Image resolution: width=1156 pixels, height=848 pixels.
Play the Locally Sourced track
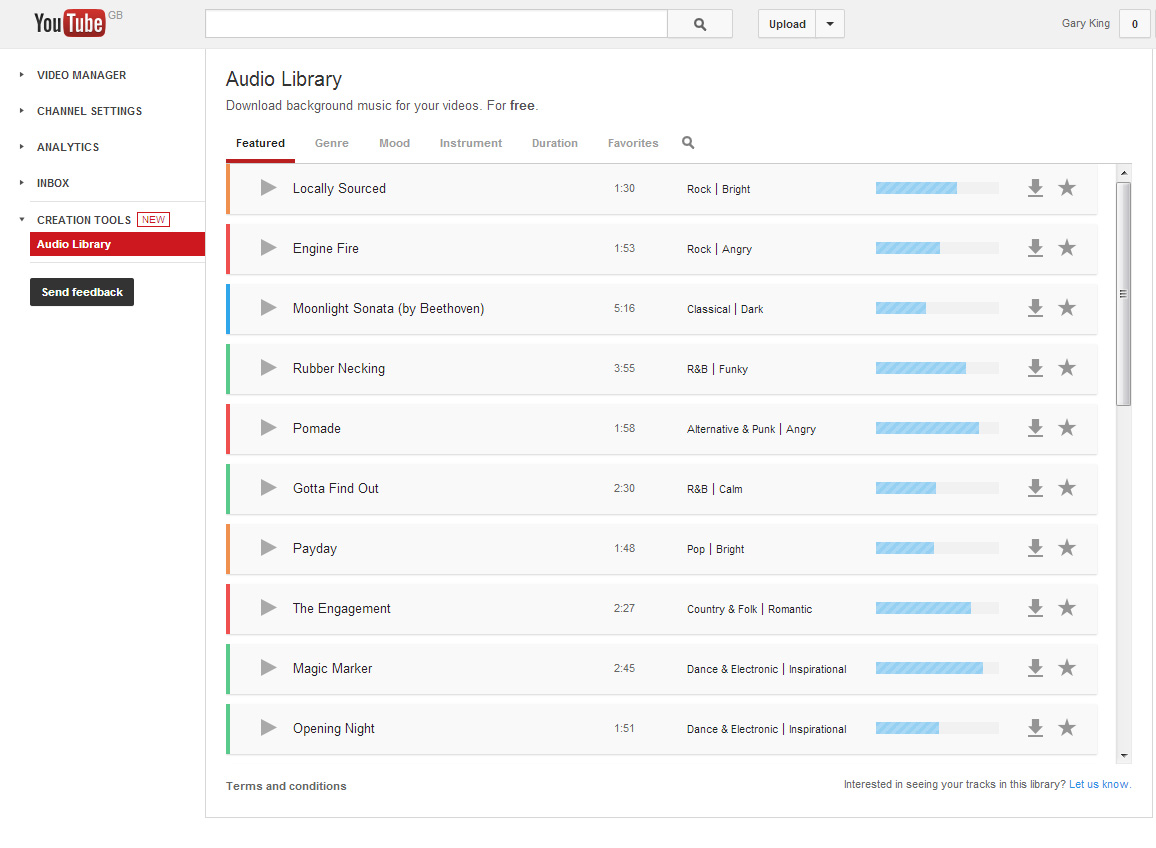pyautogui.click(x=268, y=188)
